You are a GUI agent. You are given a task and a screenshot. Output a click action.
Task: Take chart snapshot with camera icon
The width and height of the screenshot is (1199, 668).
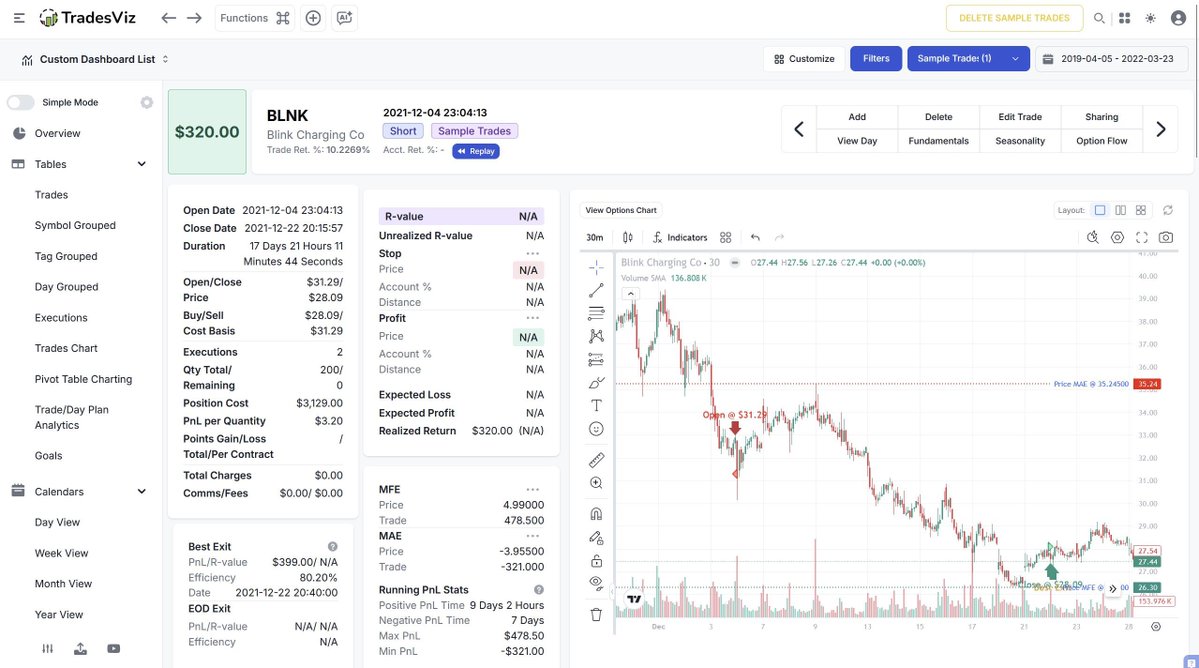tap(1165, 238)
